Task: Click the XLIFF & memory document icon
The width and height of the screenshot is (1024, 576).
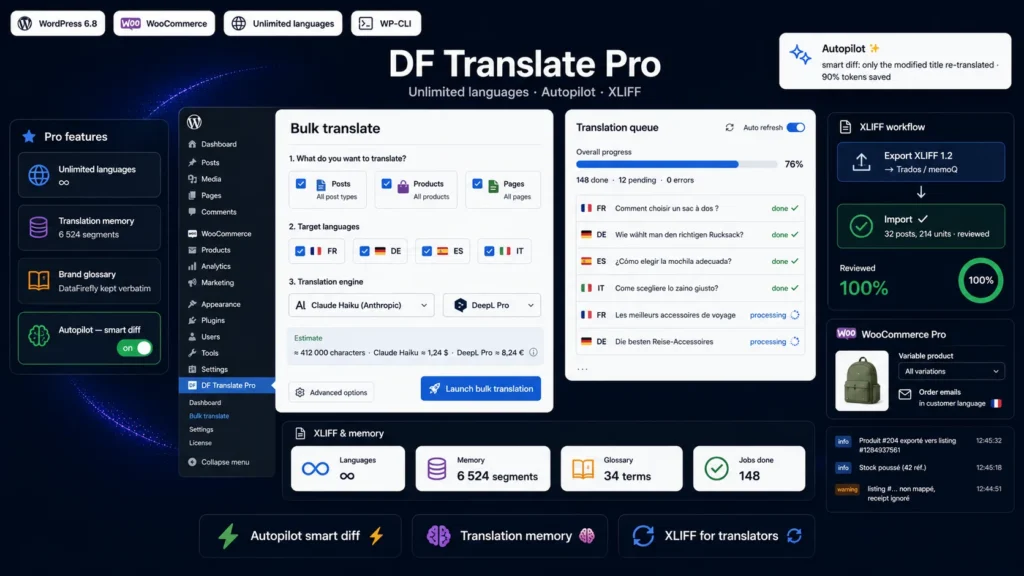Action: click(x=300, y=433)
